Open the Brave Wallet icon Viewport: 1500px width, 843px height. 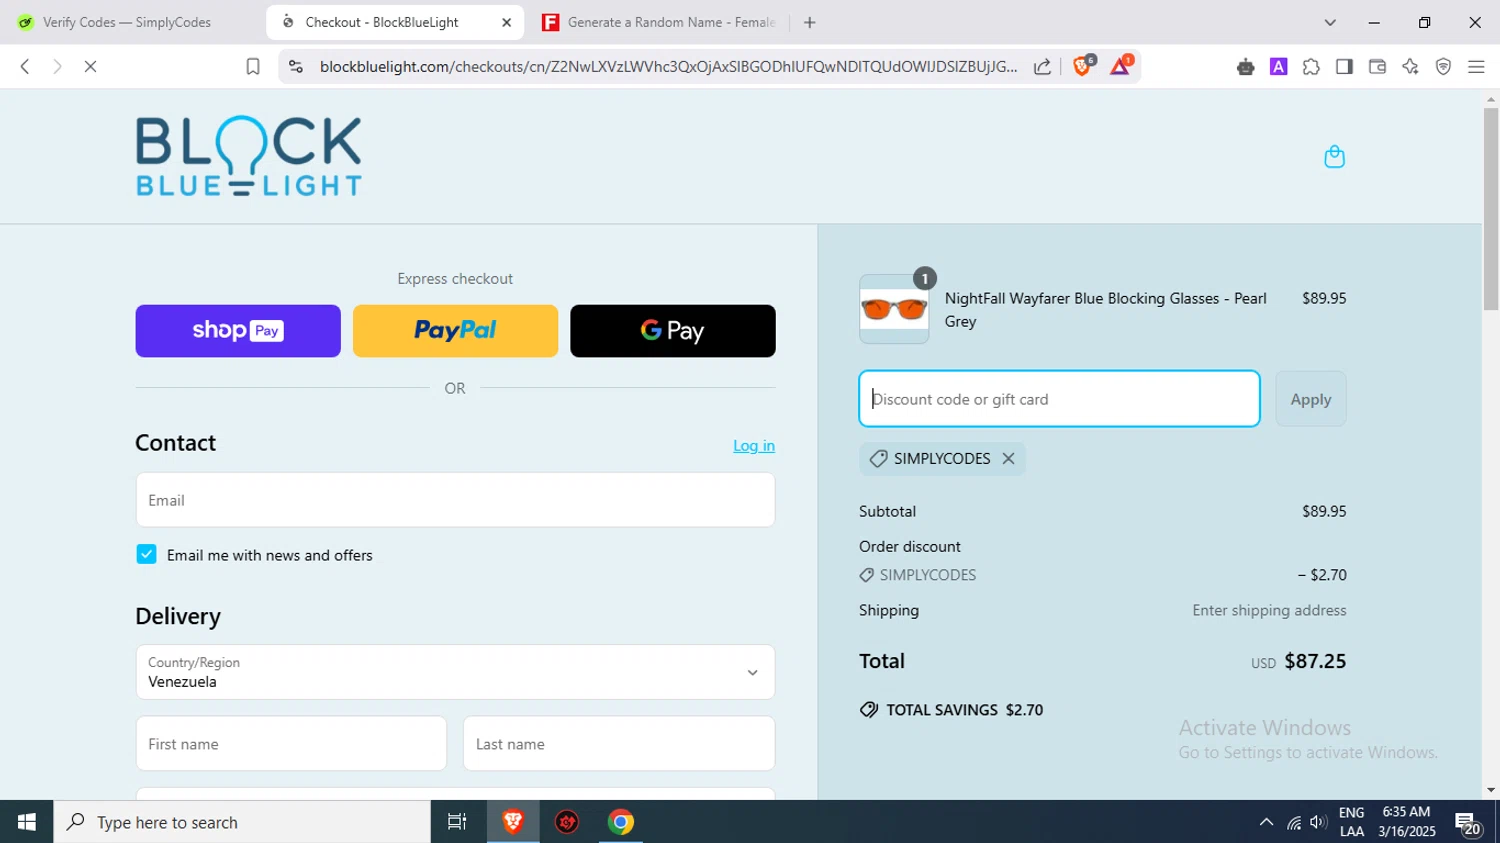(1377, 66)
